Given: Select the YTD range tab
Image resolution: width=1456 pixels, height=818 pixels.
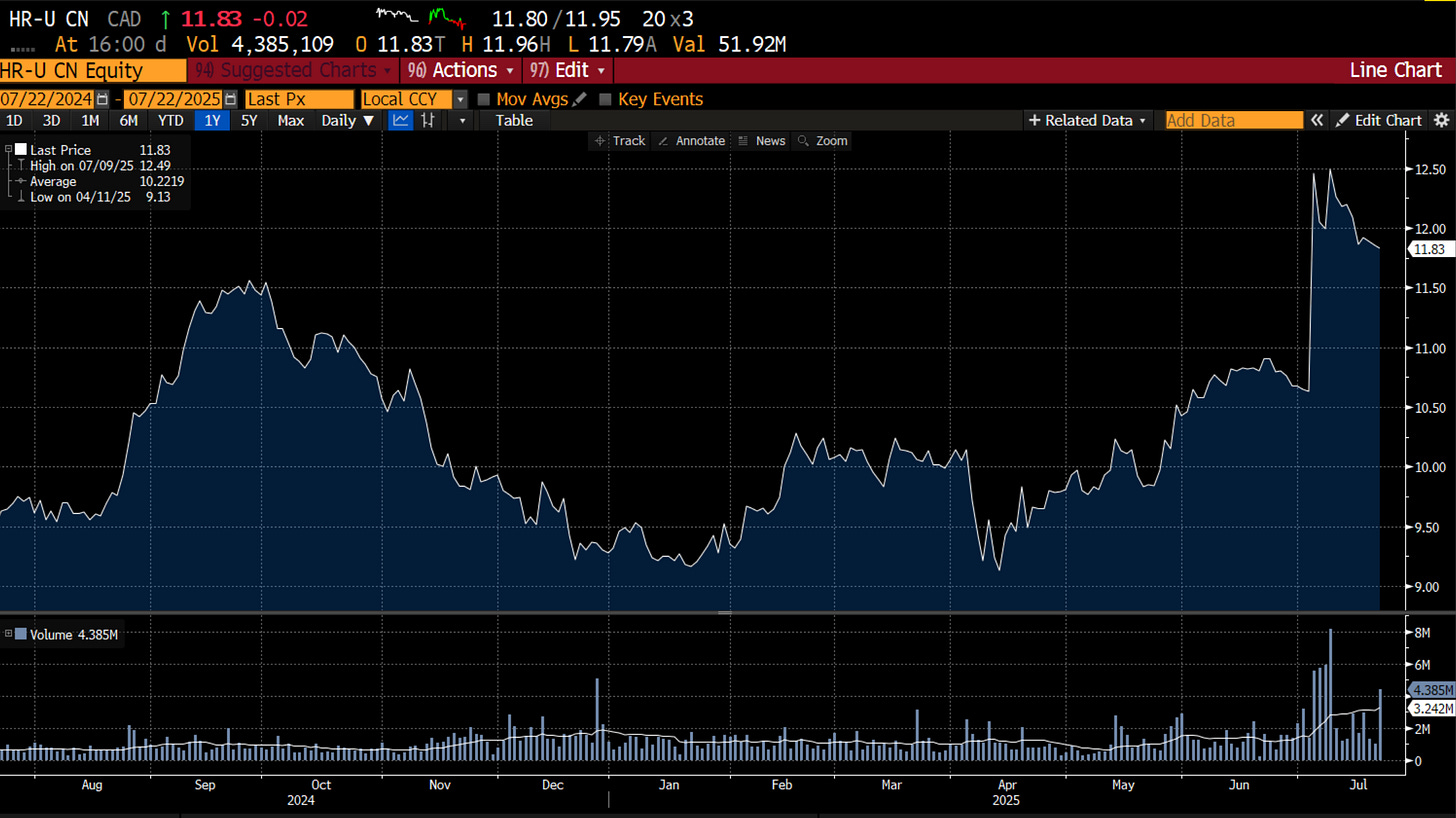Looking at the screenshot, I should point(171,120).
